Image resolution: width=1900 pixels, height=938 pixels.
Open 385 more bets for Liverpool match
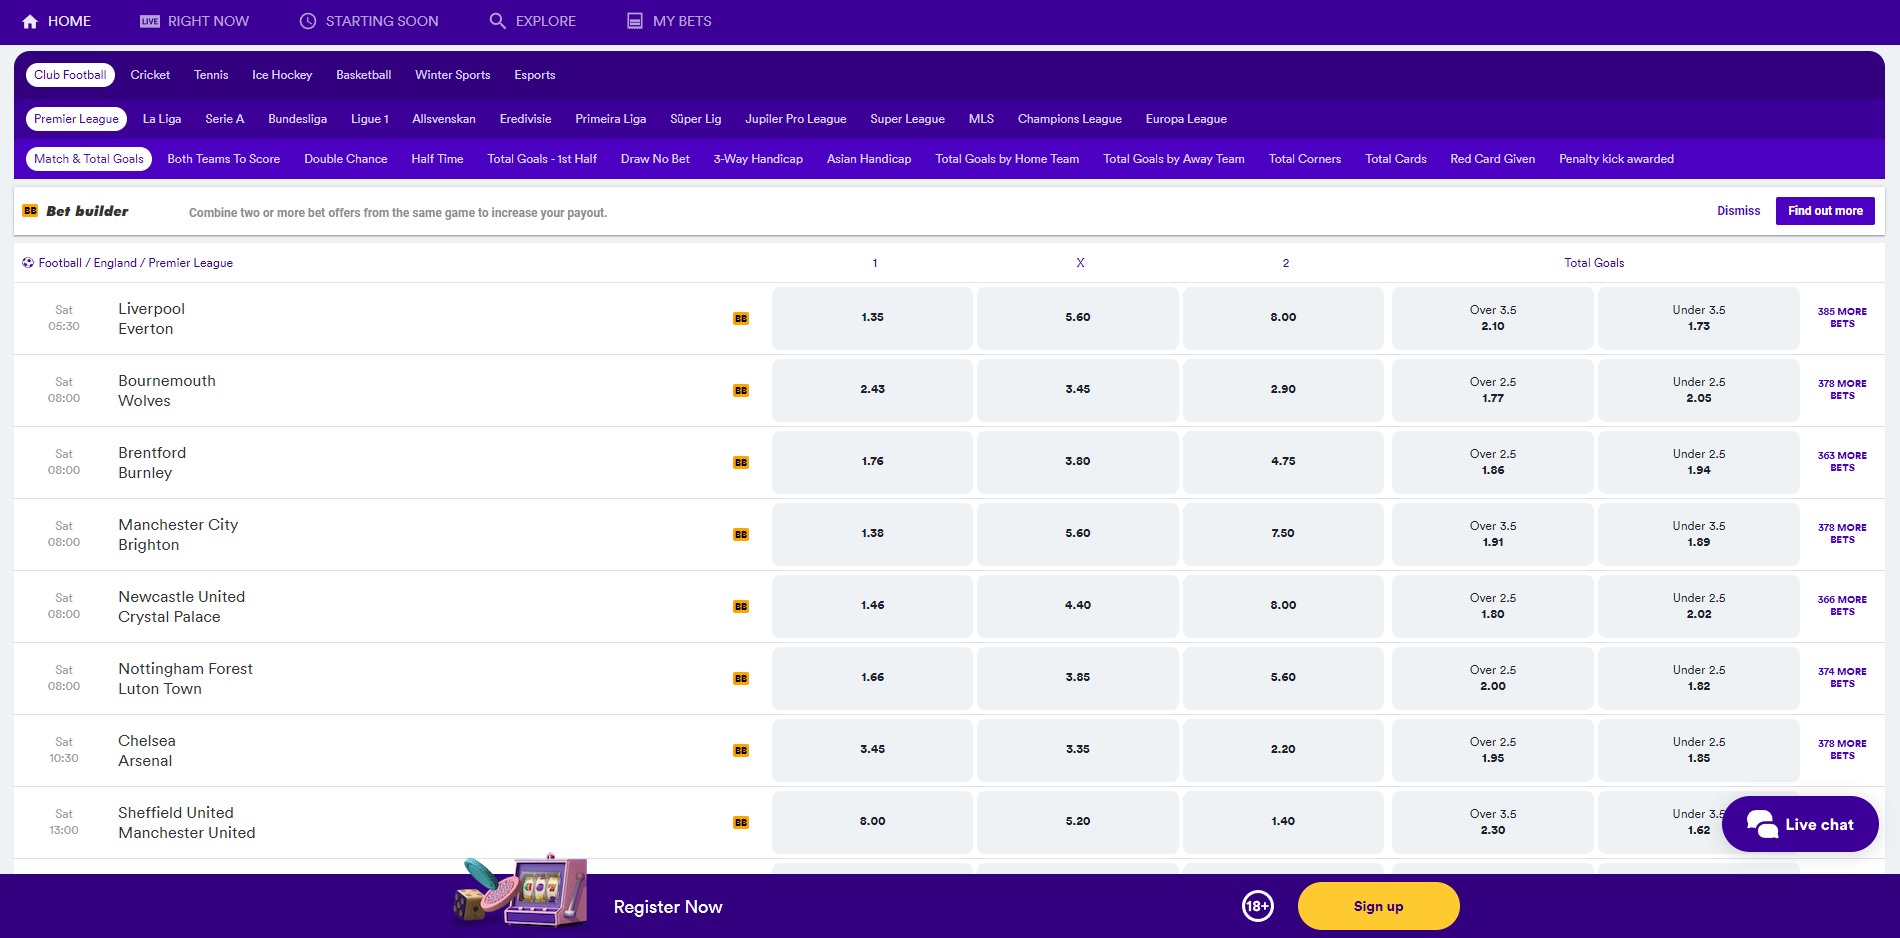tap(1842, 318)
